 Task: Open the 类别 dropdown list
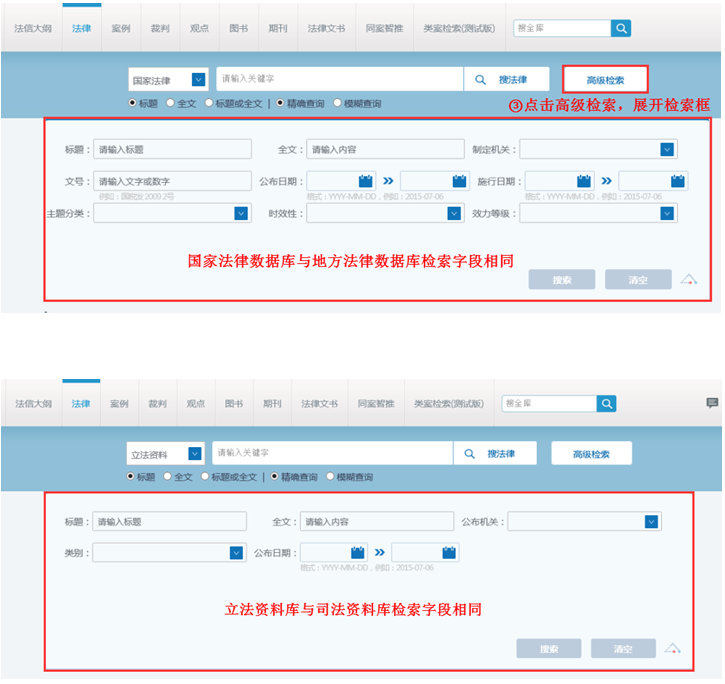[x=236, y=552]
